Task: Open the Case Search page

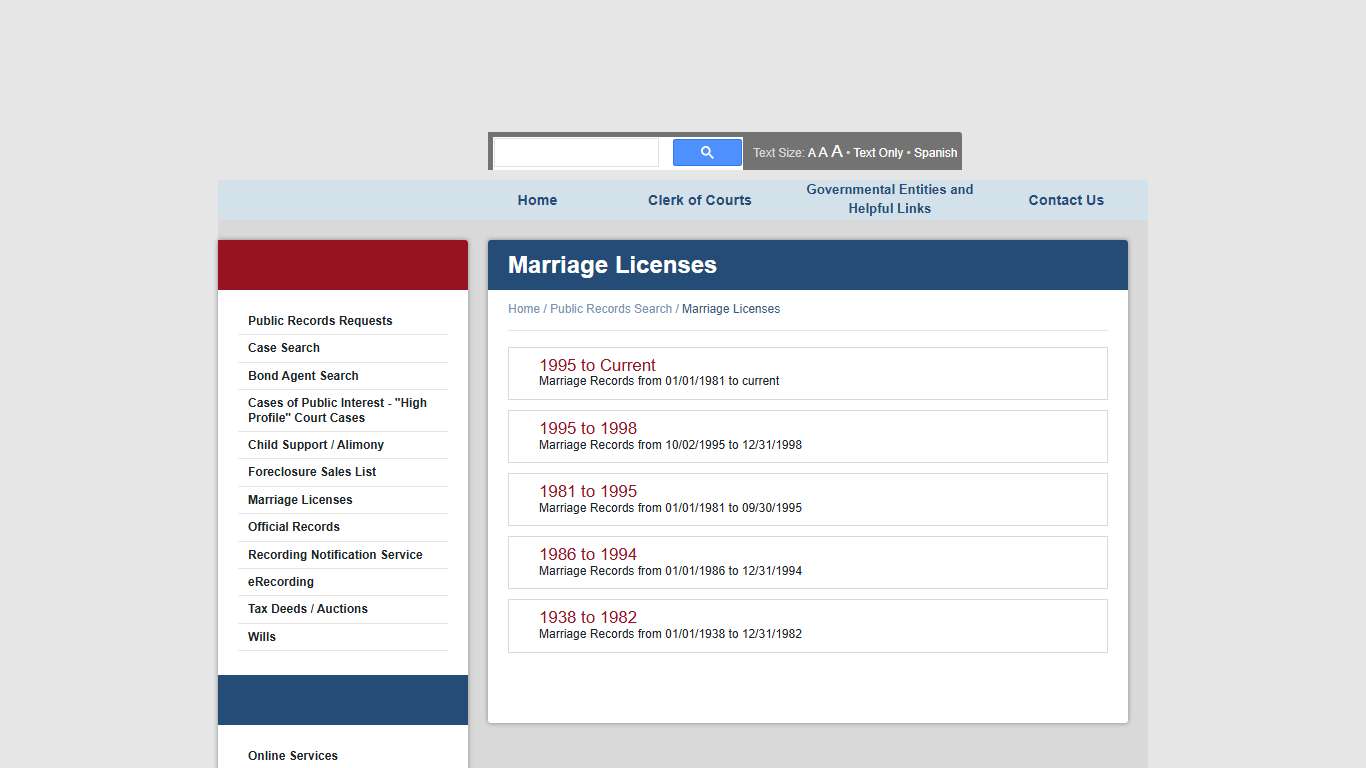Action: click(283, 347)
